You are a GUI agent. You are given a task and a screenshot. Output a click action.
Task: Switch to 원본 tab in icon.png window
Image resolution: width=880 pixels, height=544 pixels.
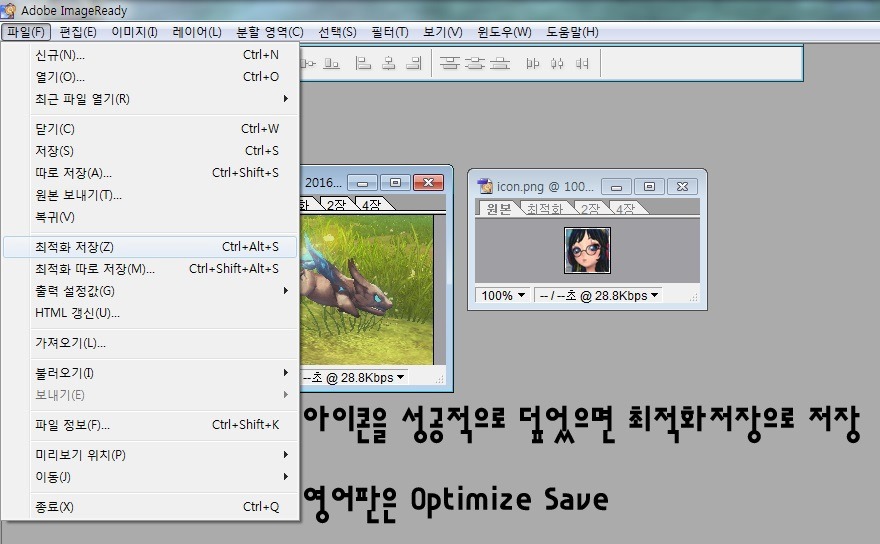[498, 208]
